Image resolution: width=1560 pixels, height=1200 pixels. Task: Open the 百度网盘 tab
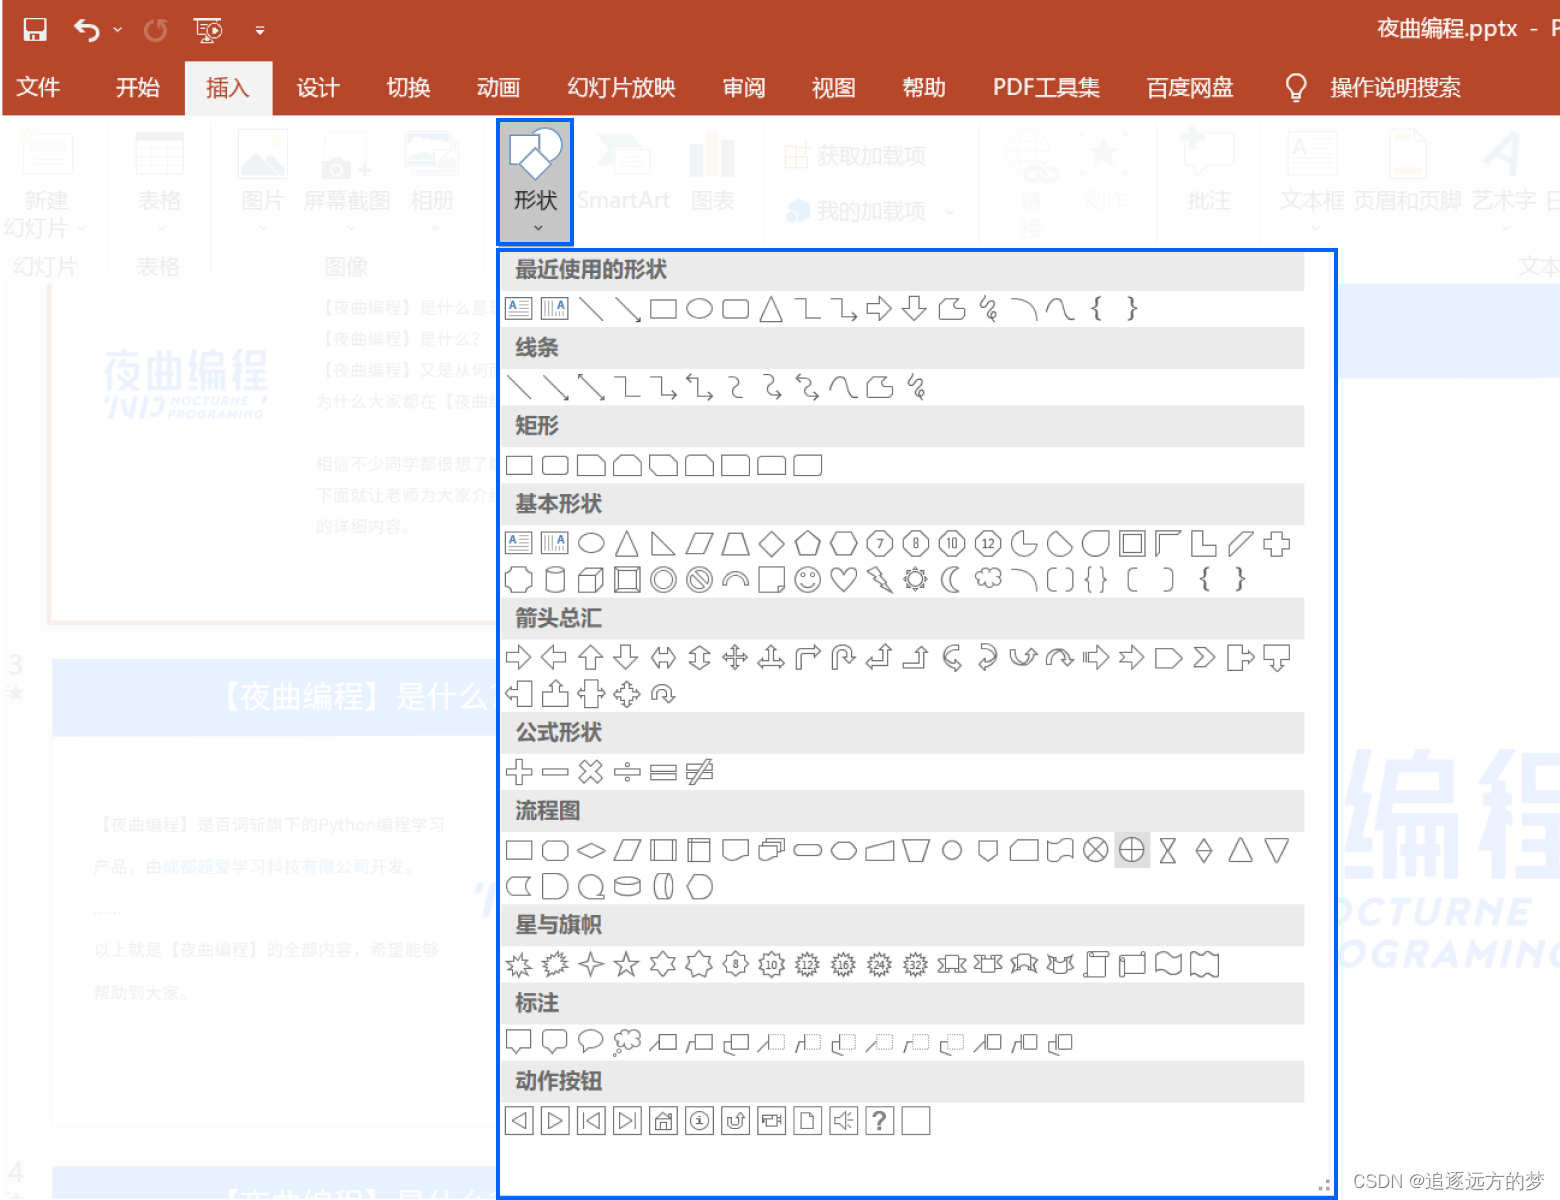[1189, 88]
